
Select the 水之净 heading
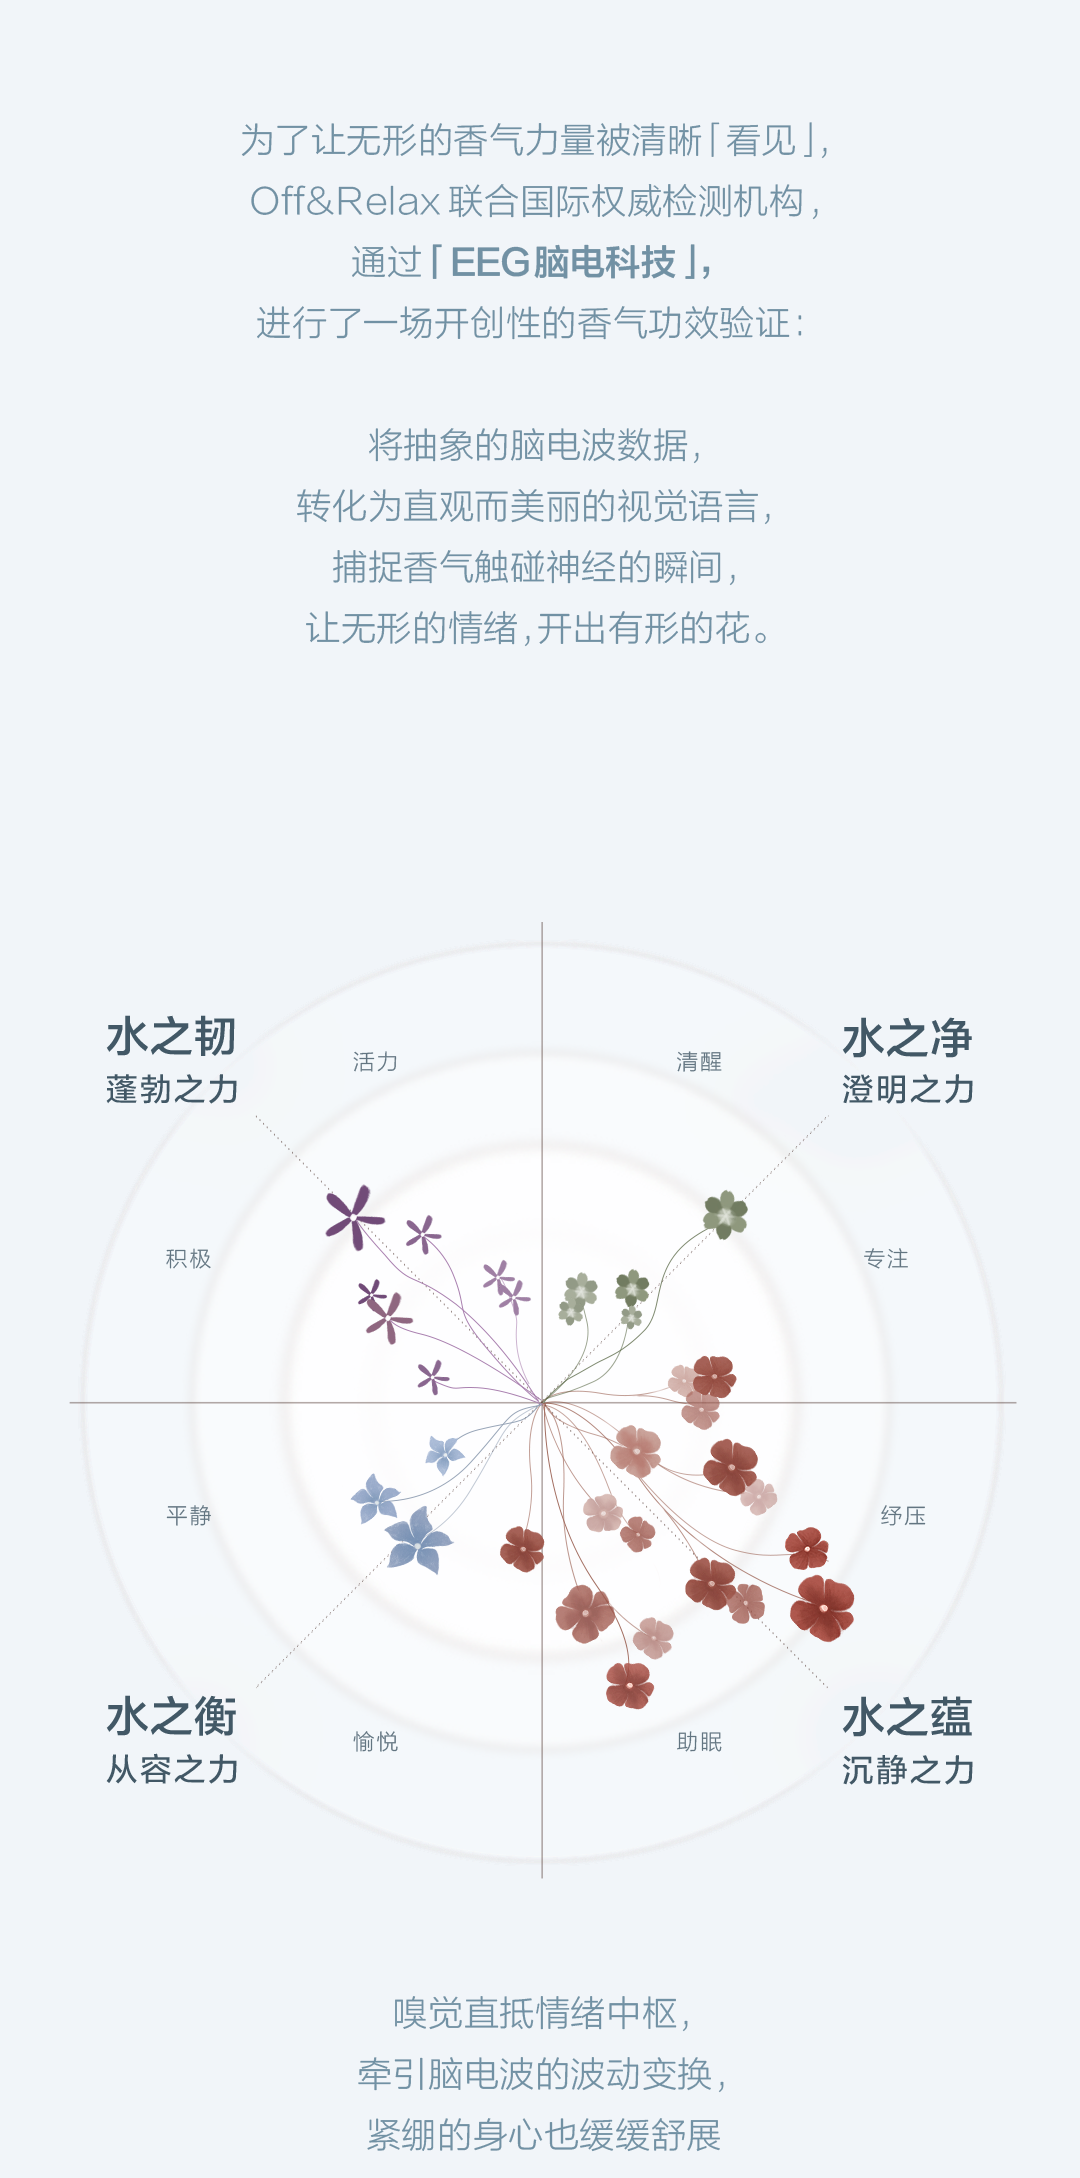click(907, 1039)
